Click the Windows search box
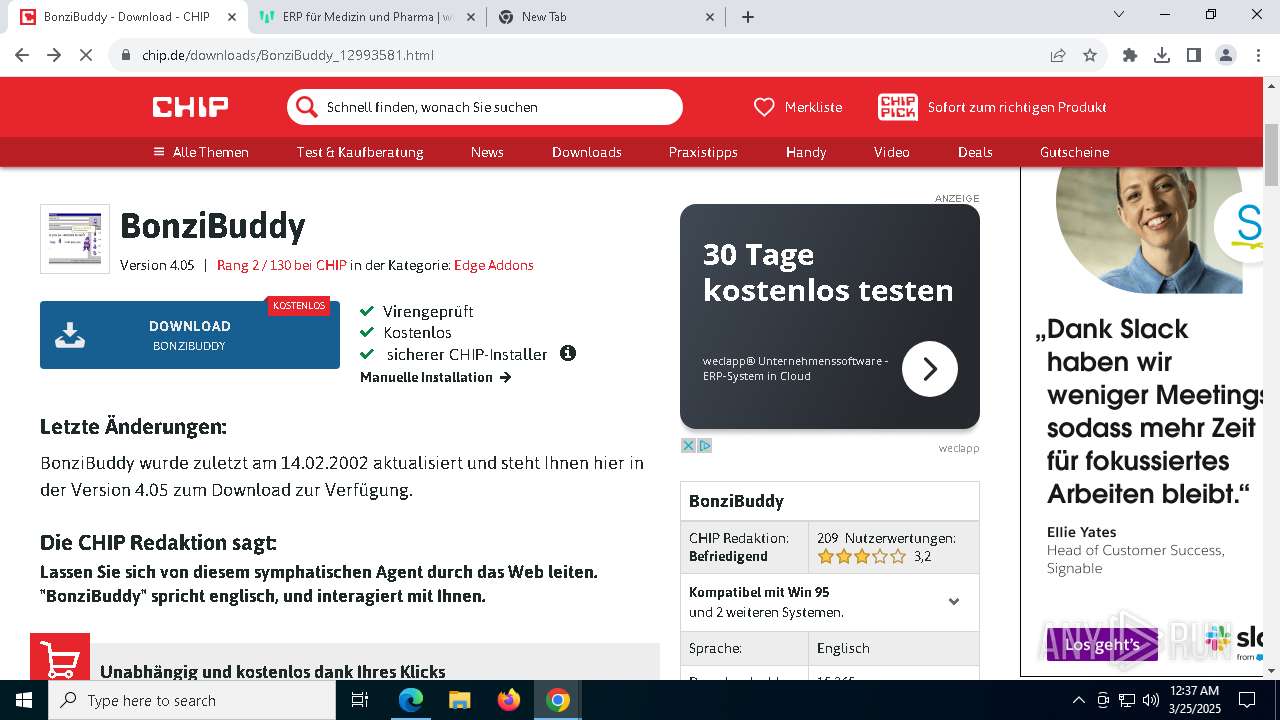Image resolution: width=1280 pixels, height=720 pixels. coord(192,700)
